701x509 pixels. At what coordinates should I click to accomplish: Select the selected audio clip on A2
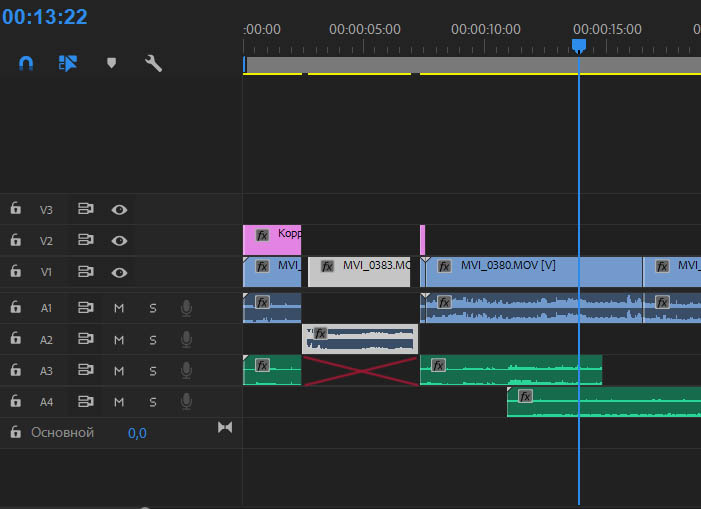[x=360, y=339]
